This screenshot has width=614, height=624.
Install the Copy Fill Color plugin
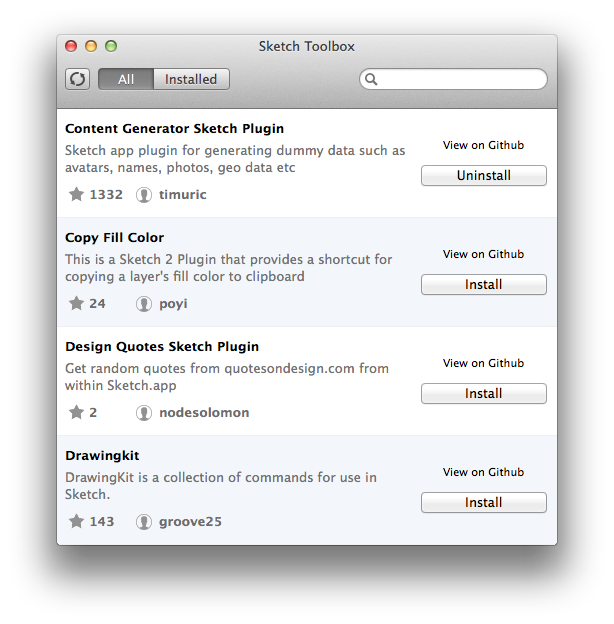point(484,285)
